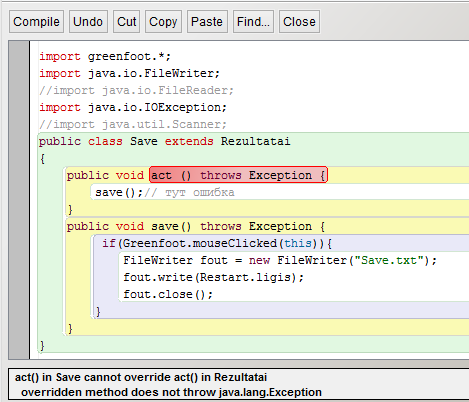
Task: Undo the last edit
Action: click(88, 22)
